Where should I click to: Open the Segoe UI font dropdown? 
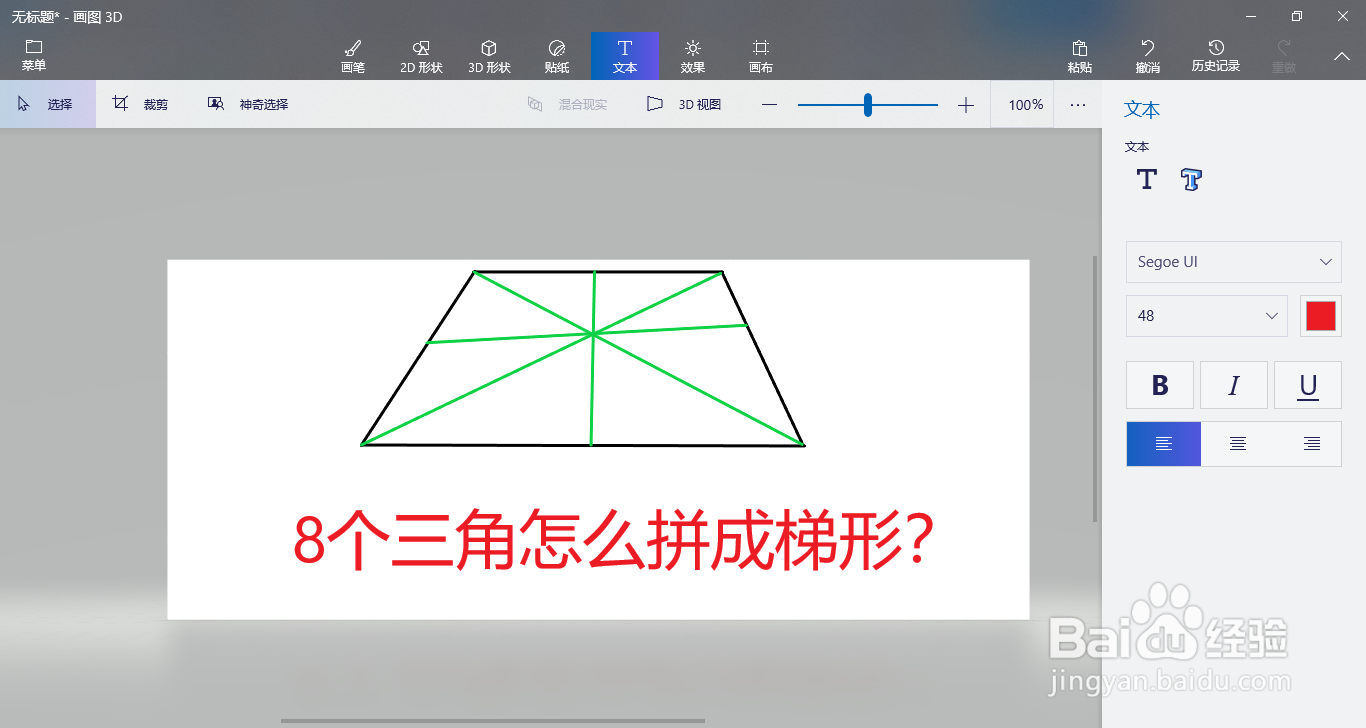click(1233, 261)
